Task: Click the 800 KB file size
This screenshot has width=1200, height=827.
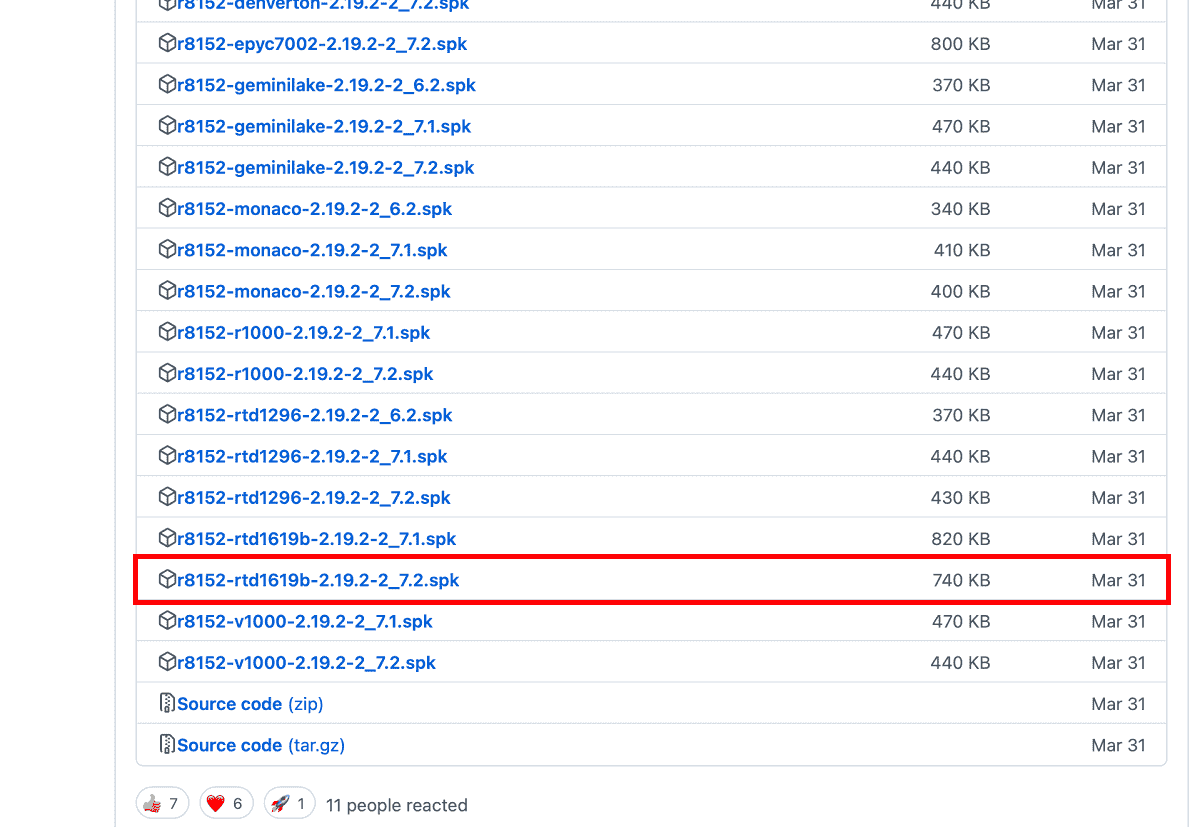Action: click(961, 44)
